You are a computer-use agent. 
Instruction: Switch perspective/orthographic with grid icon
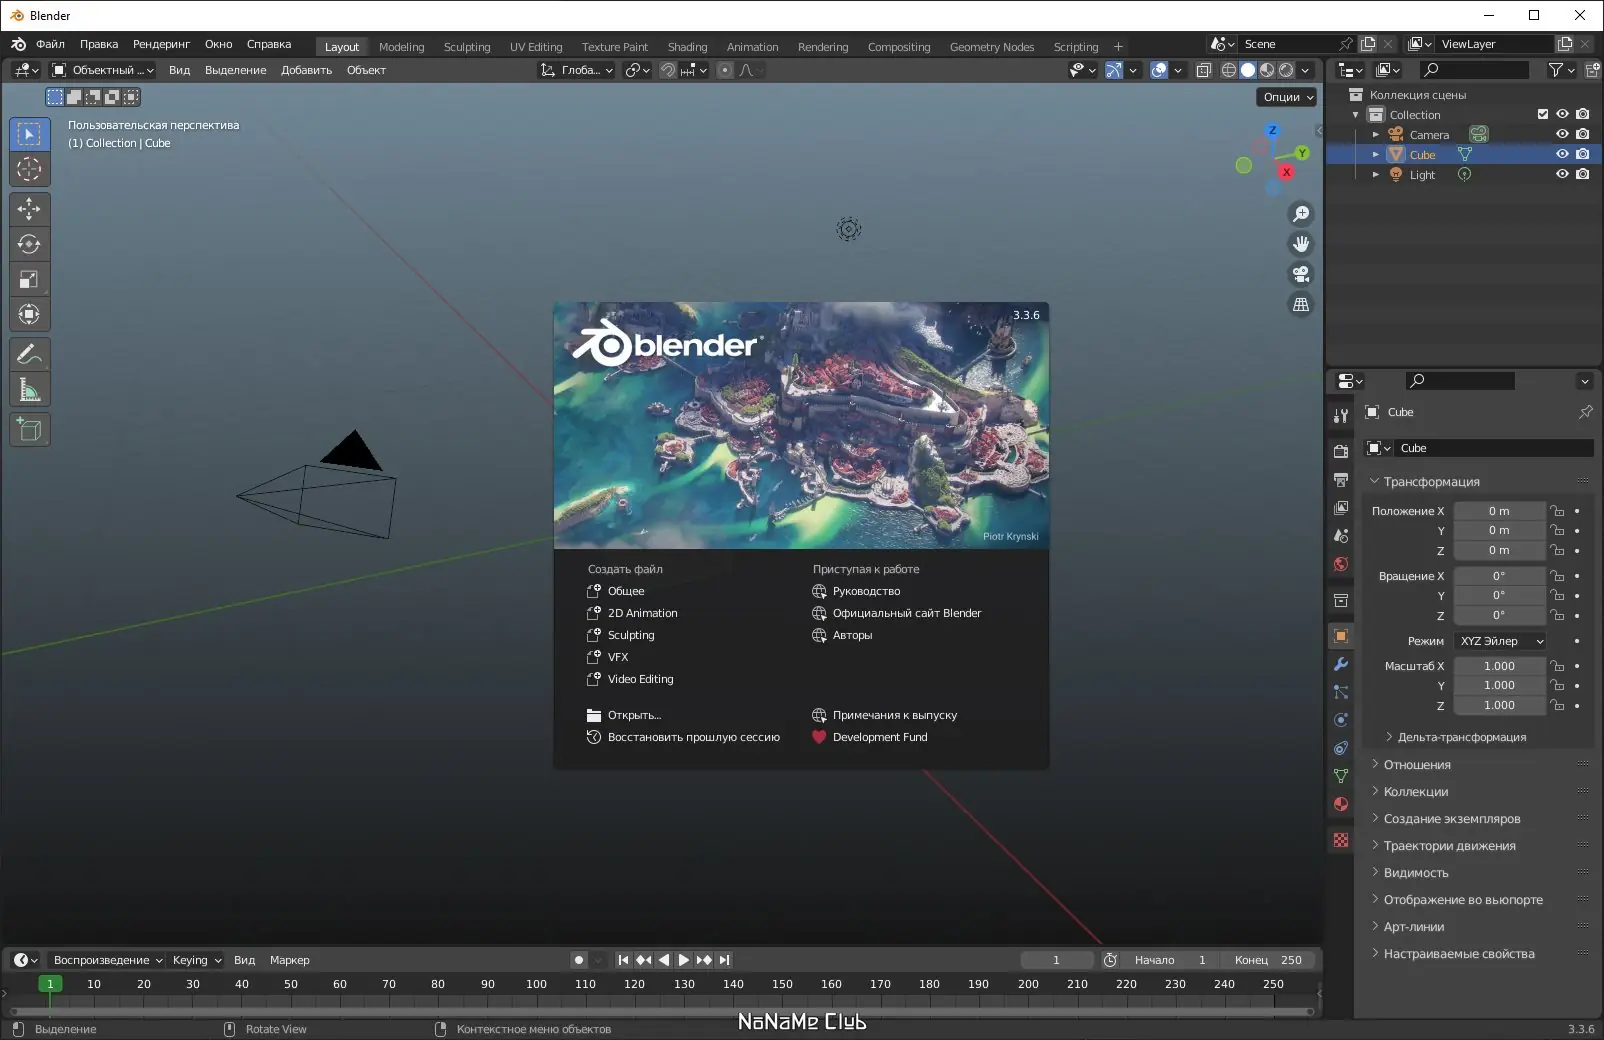pyautogui.click(x=1301, y=304)
